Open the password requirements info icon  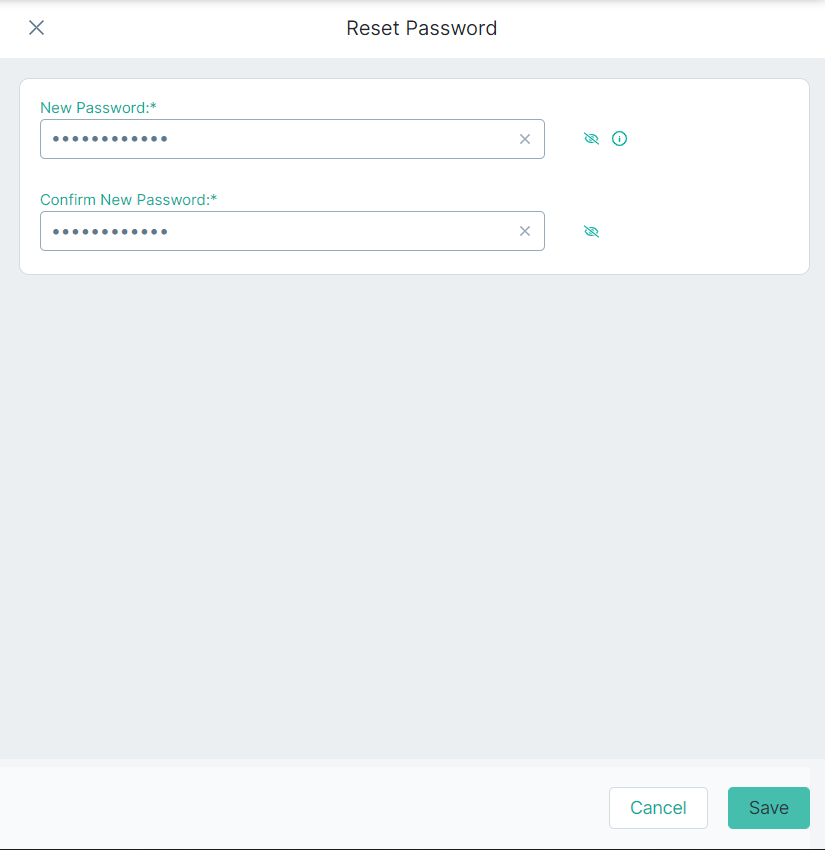pyautogui.click(x=619, y=139)
